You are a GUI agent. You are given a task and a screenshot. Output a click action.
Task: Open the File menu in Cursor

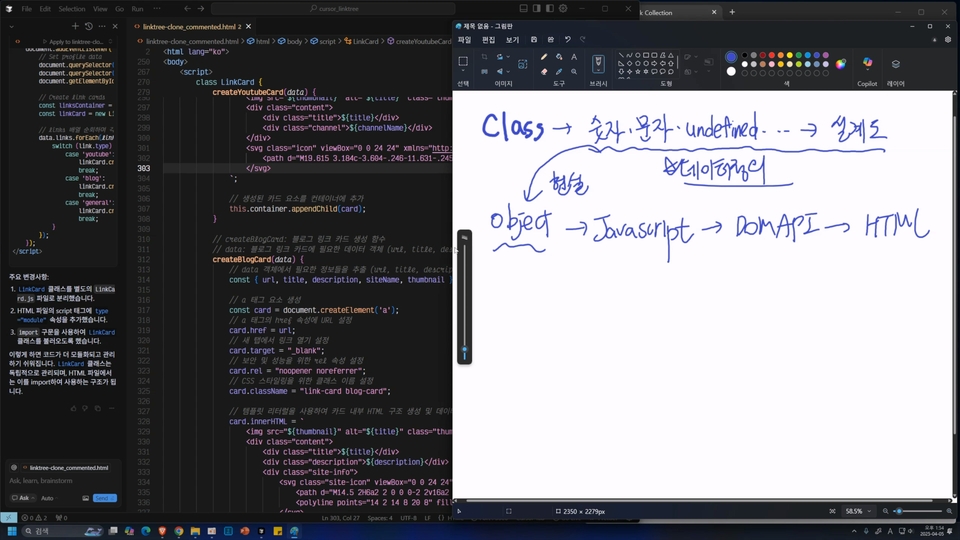coord(26,9)
